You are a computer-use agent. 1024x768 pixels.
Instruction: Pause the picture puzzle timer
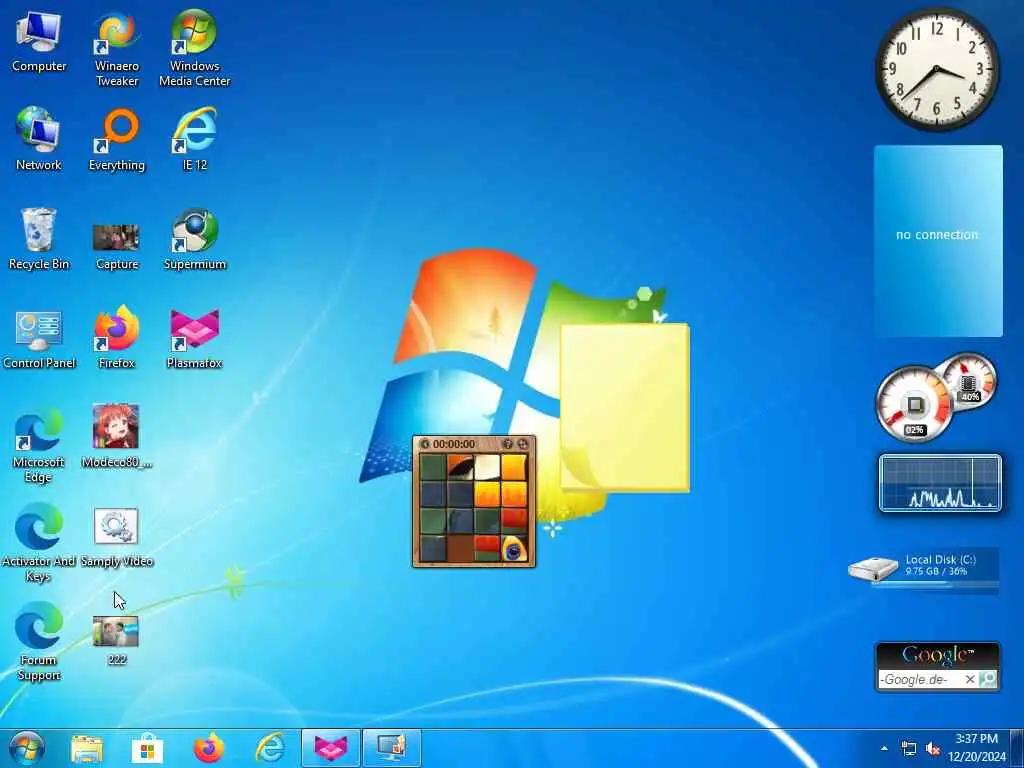(424, 444)
